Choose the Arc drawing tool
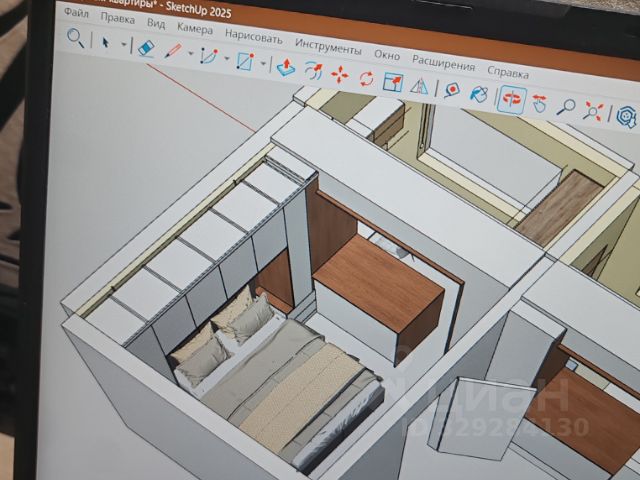Viewport: 640px width, 480px height. 209,56
